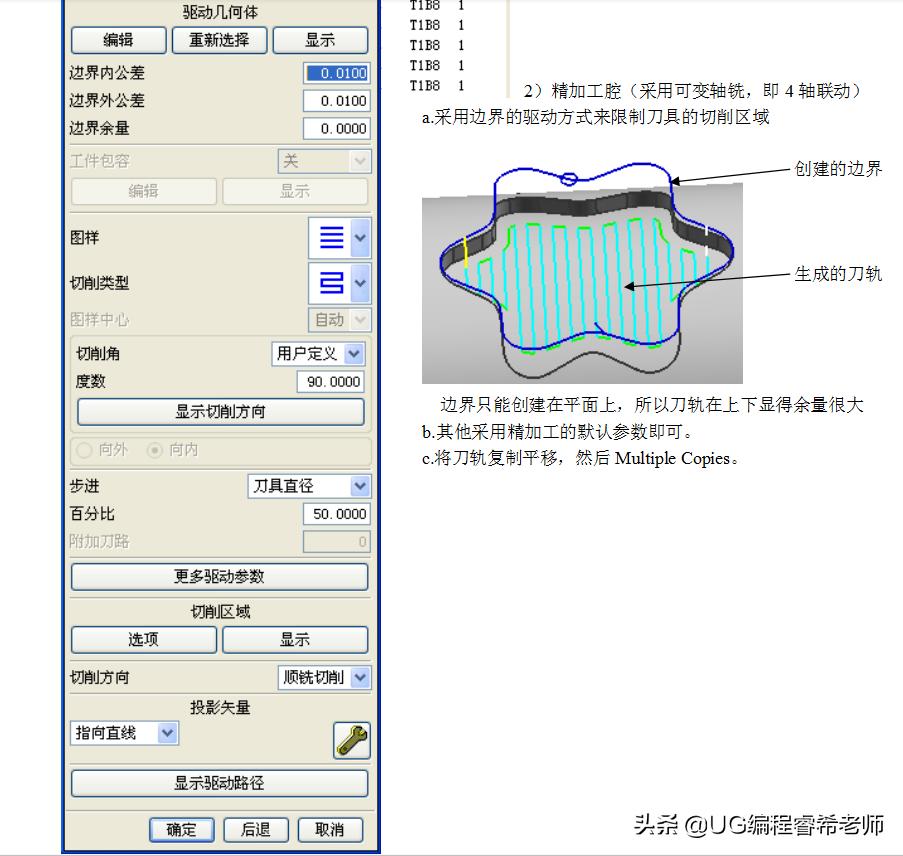The height and width of the screenshot is (856, 903).
Task: Click 选项 under 切削区域
Action: pos(143,639)
